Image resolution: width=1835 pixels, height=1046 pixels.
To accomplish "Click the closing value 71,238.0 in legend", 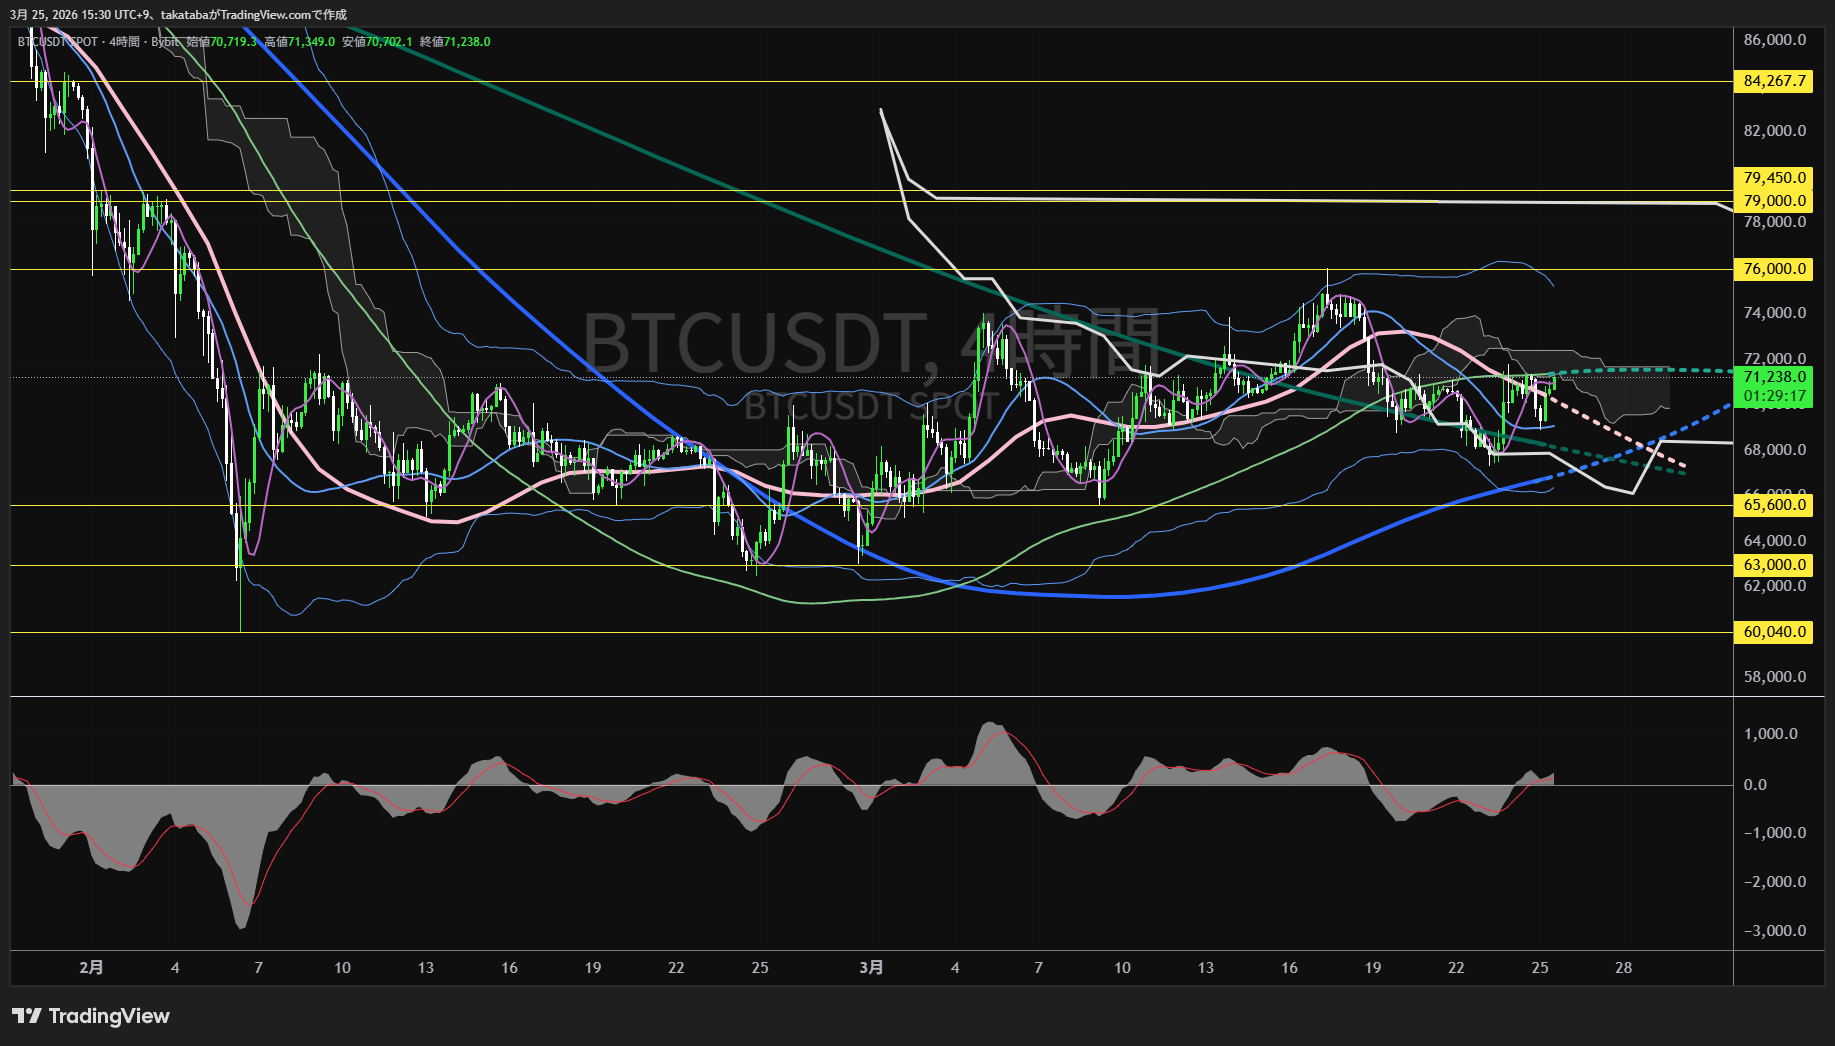I will click(466, 42).
